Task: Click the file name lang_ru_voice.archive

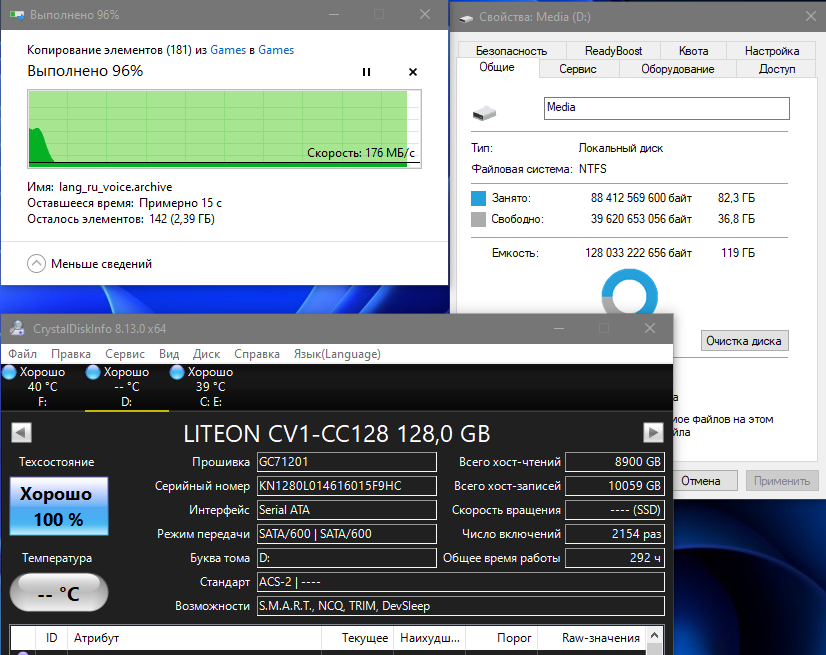Action: (x=115, y=187)
